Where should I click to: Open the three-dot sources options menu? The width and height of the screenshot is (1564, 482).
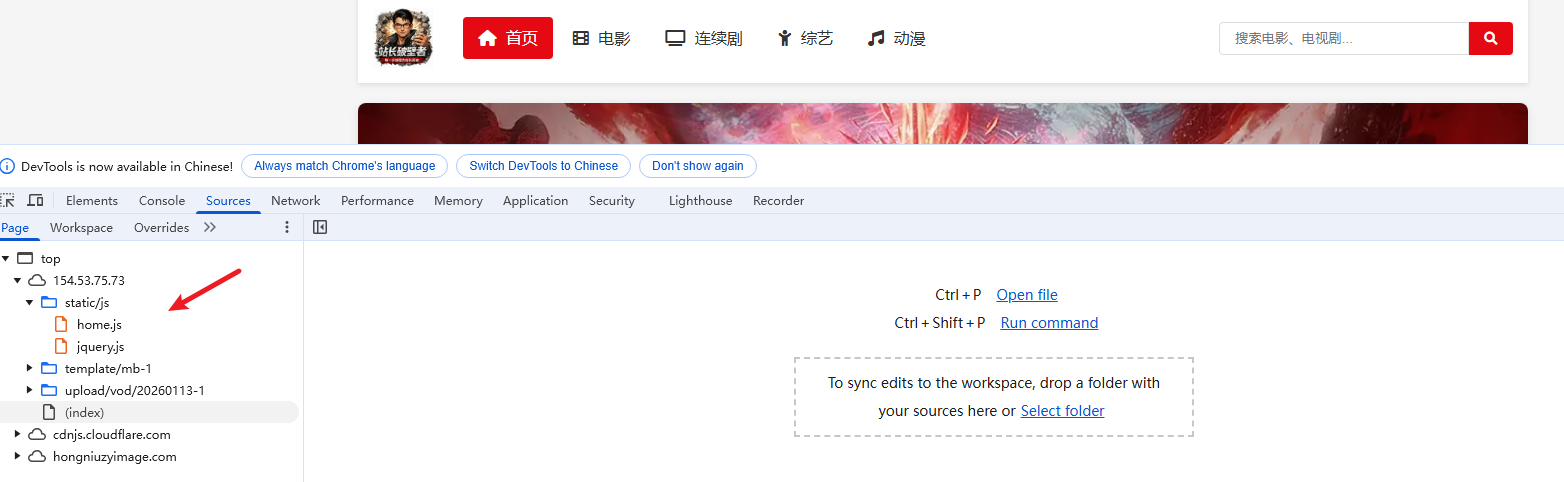pyautogui.click(x=287, y=227)
